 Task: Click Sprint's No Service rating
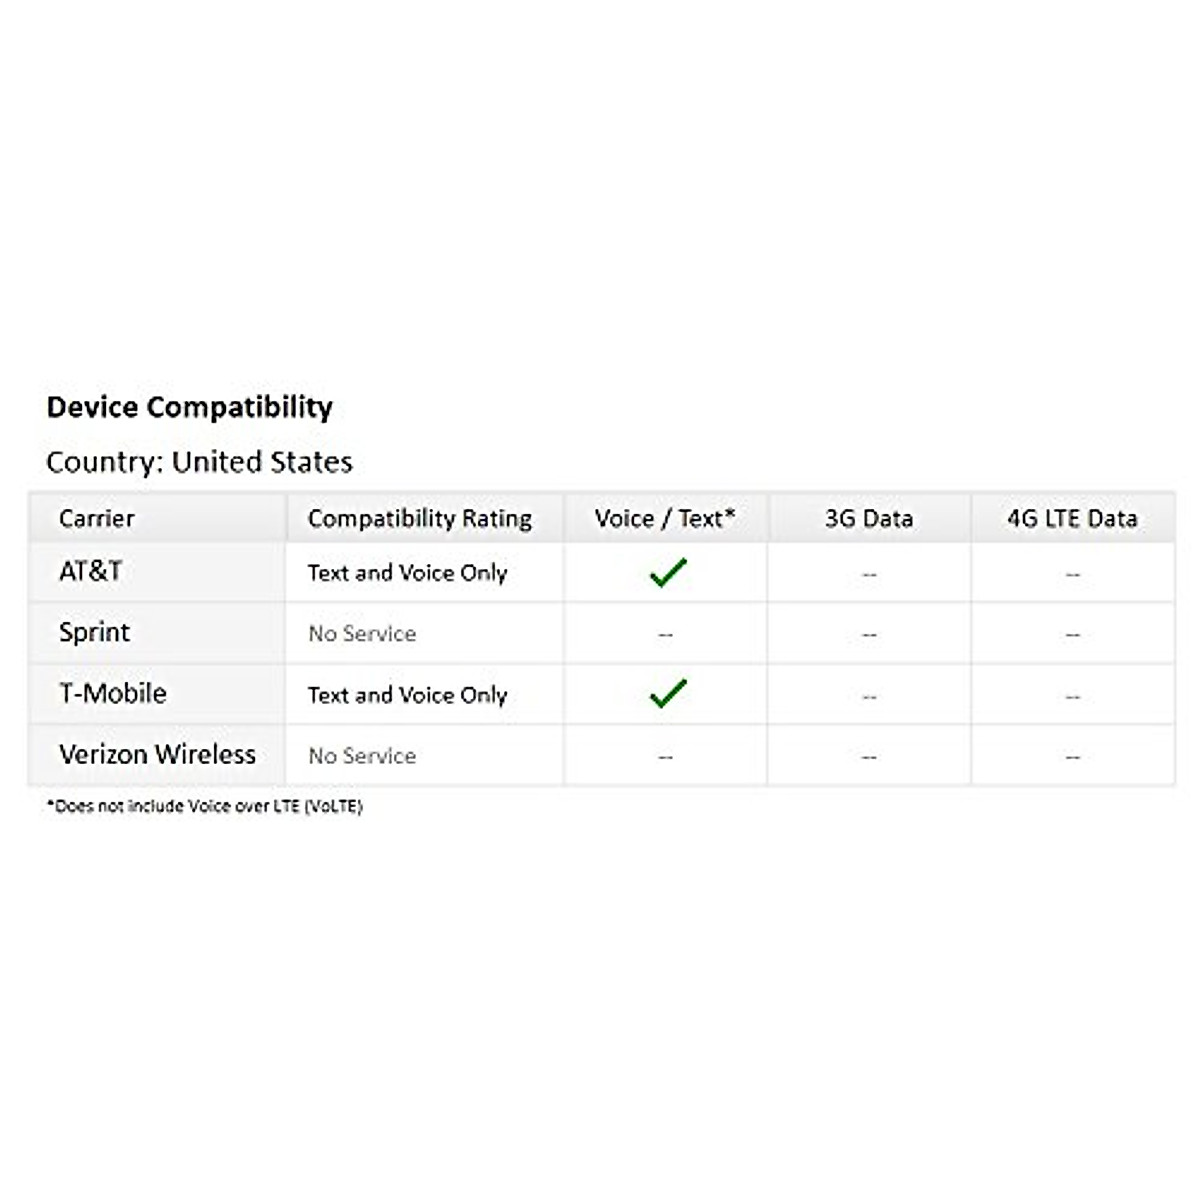pos(362,634)
